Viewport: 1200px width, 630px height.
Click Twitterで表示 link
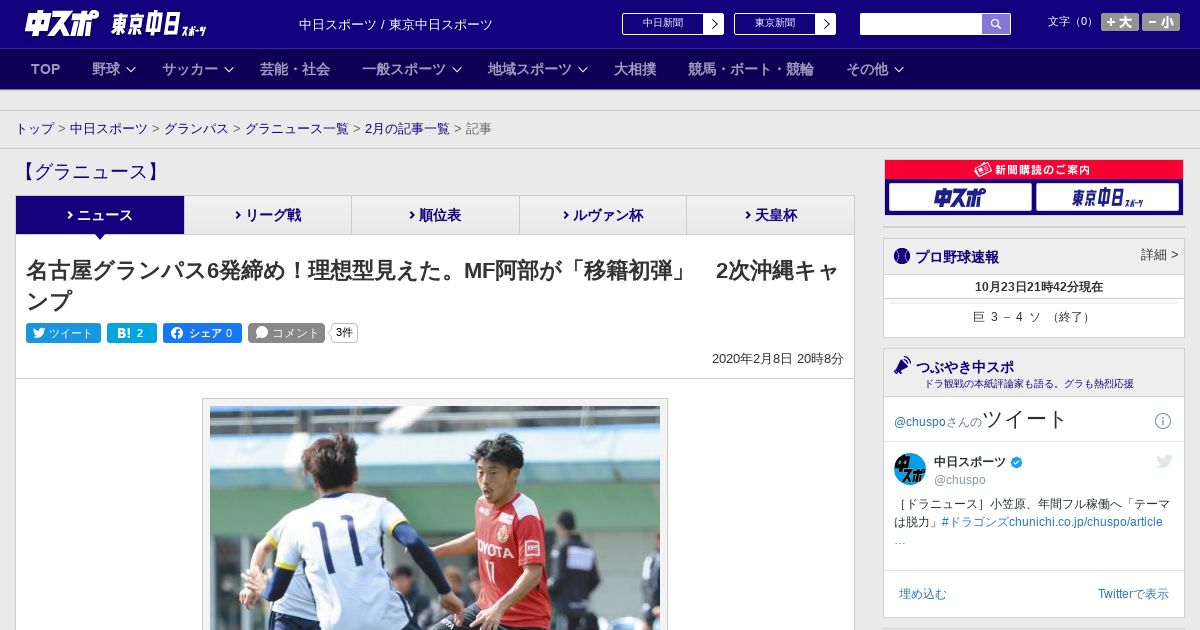(1133, 594)
